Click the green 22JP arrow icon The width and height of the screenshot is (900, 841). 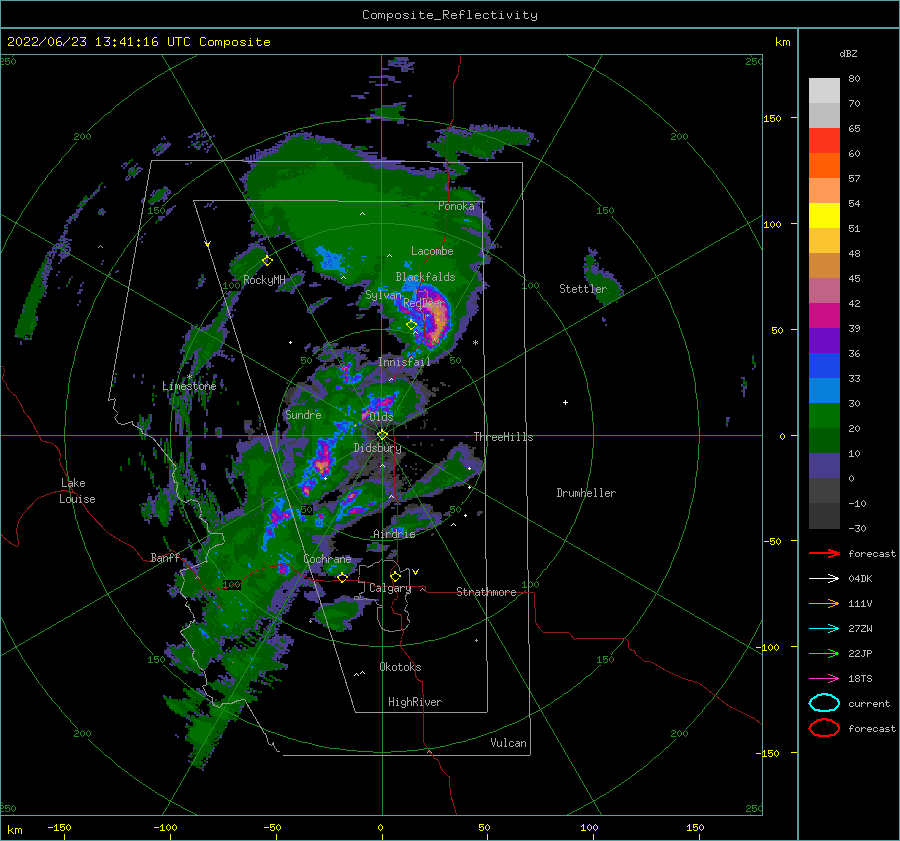click(824, 653)
